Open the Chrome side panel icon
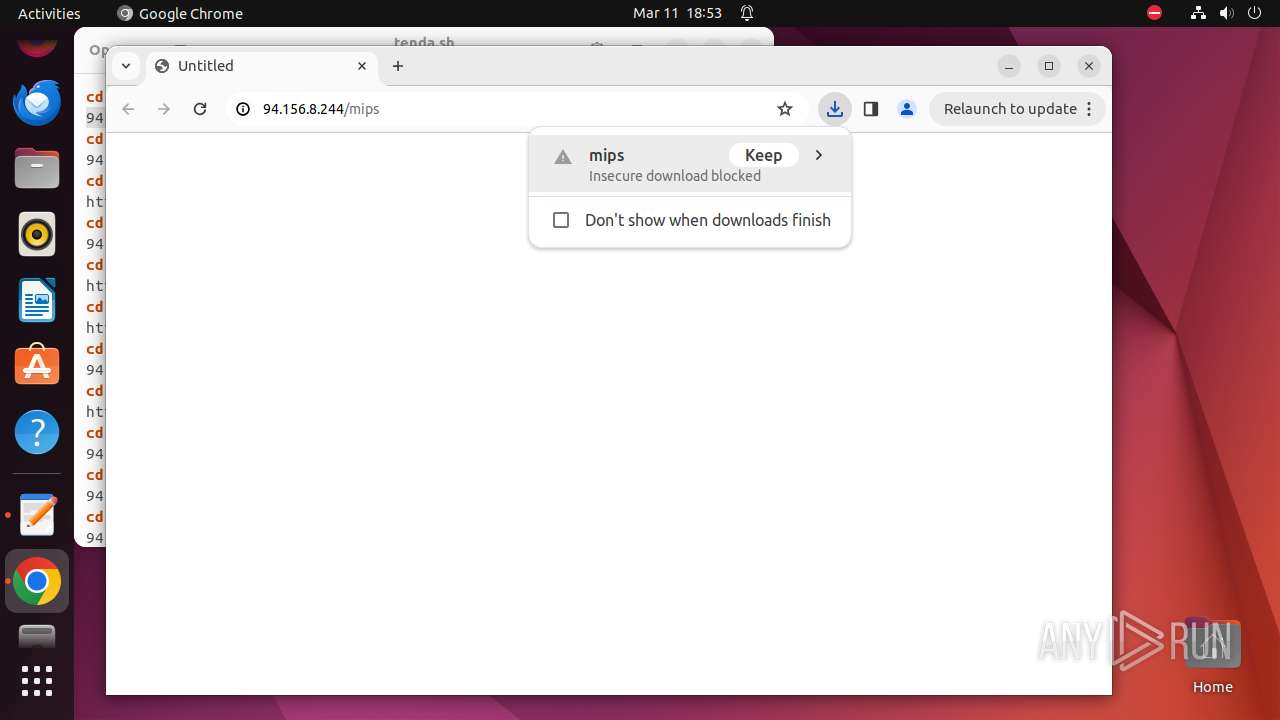Viewport: 1280px width, 720px height. [x=871, y=109]
